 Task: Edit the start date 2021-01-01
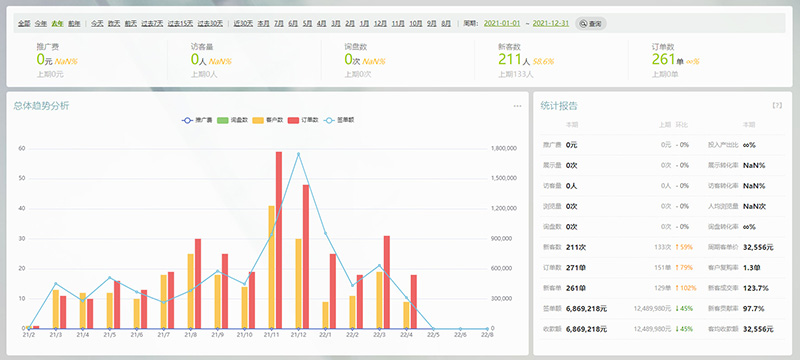click(x=502, y=23)
